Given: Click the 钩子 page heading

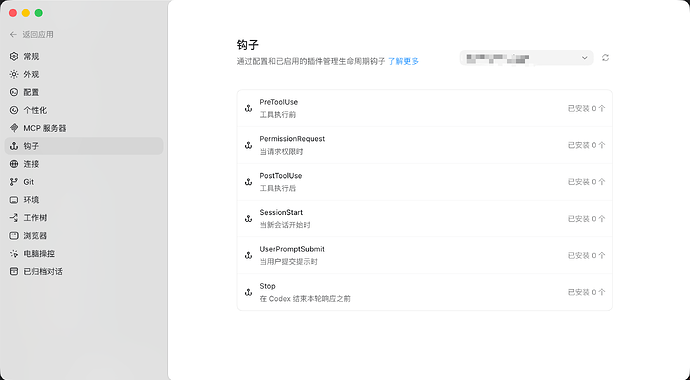Looking at the screenshot, I should pyautogui.click(x=248, y=45).
